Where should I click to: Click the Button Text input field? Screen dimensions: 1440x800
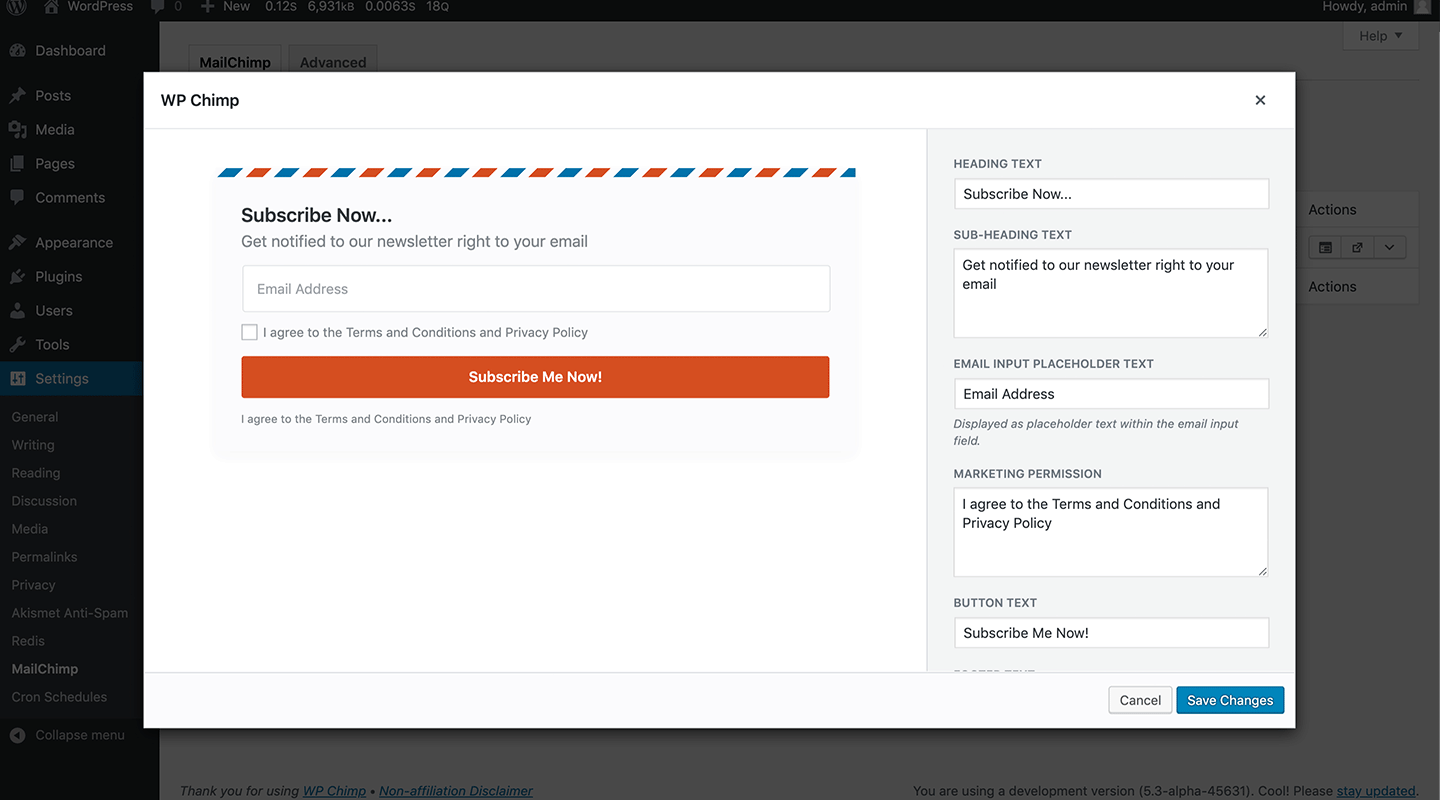pyautogui.click(x=1111, y=633)
